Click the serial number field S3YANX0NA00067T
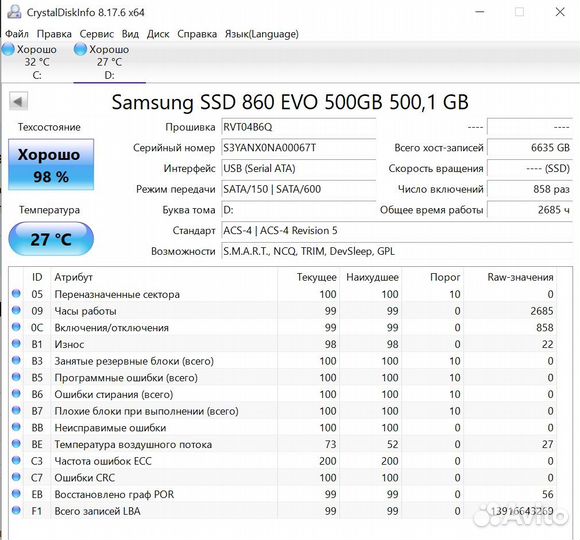 298,148
